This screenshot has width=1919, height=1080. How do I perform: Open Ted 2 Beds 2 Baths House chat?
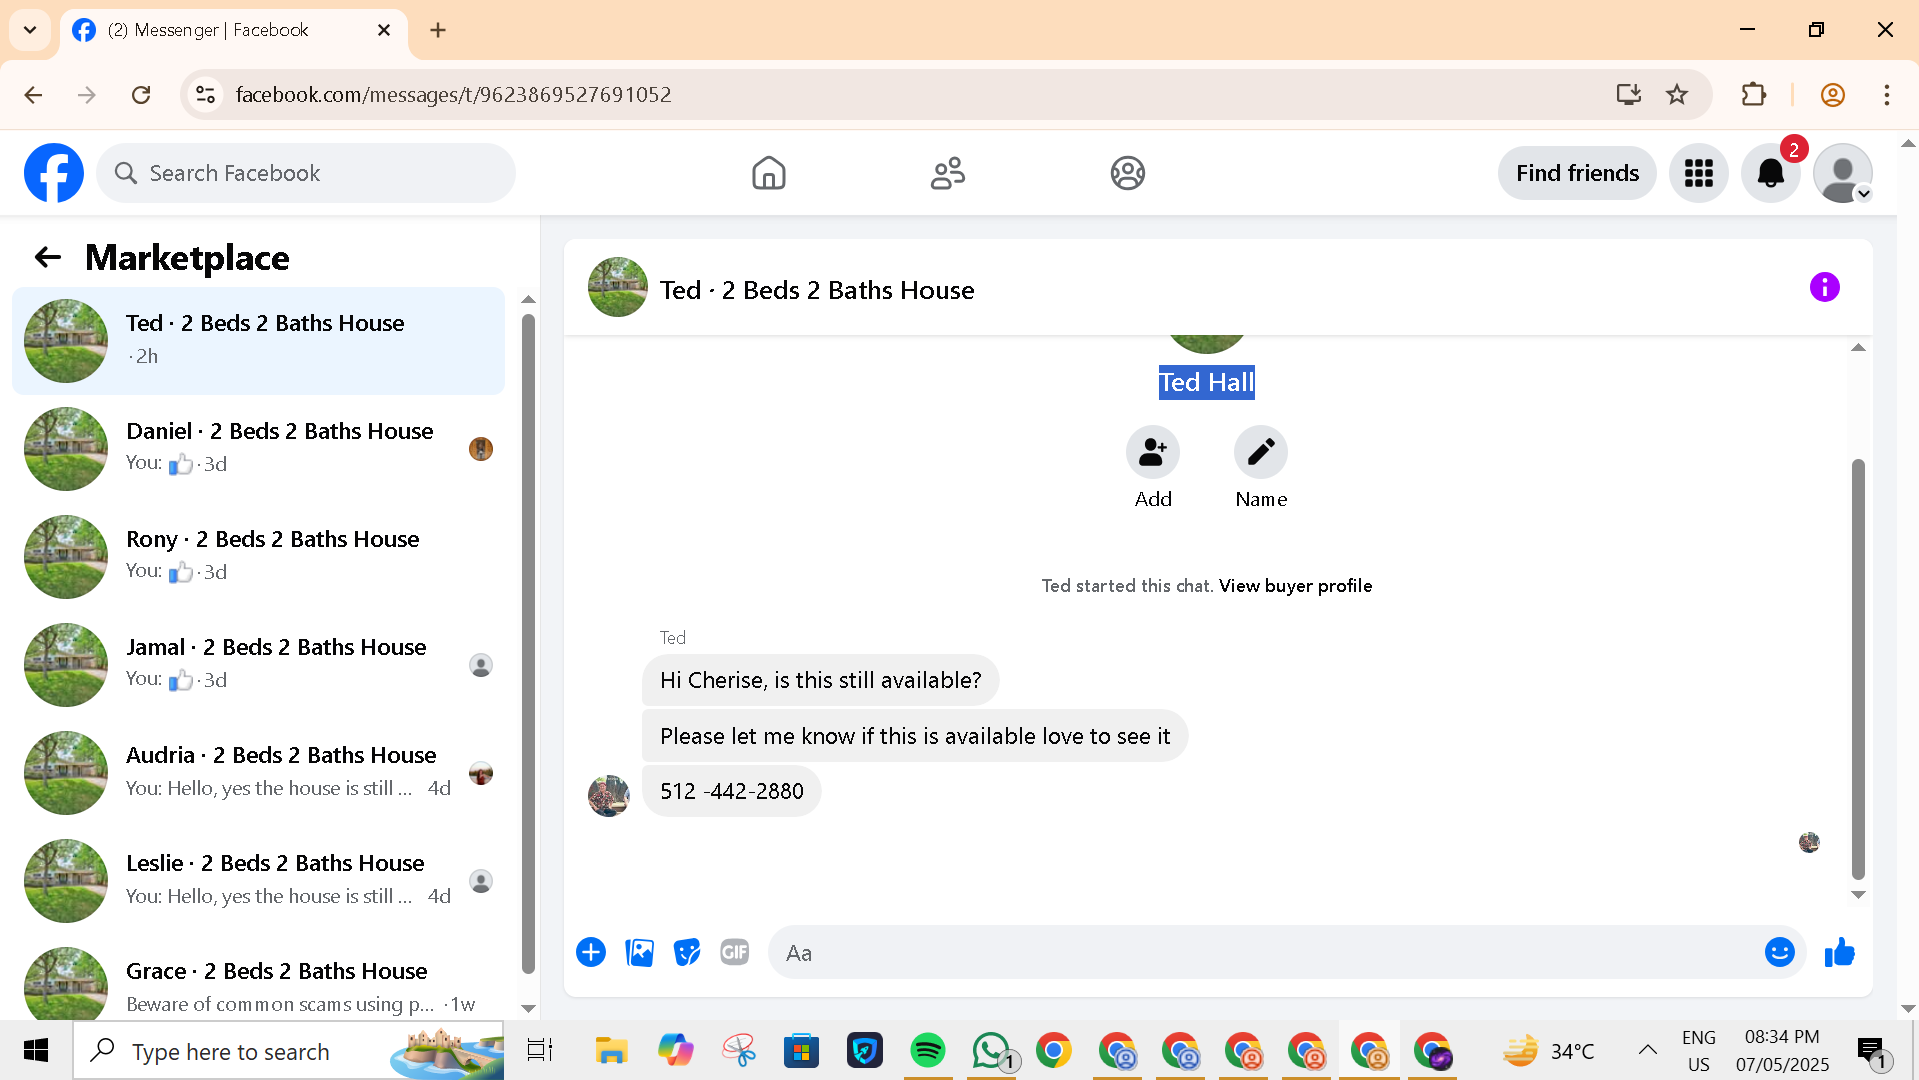coord(258,341)
